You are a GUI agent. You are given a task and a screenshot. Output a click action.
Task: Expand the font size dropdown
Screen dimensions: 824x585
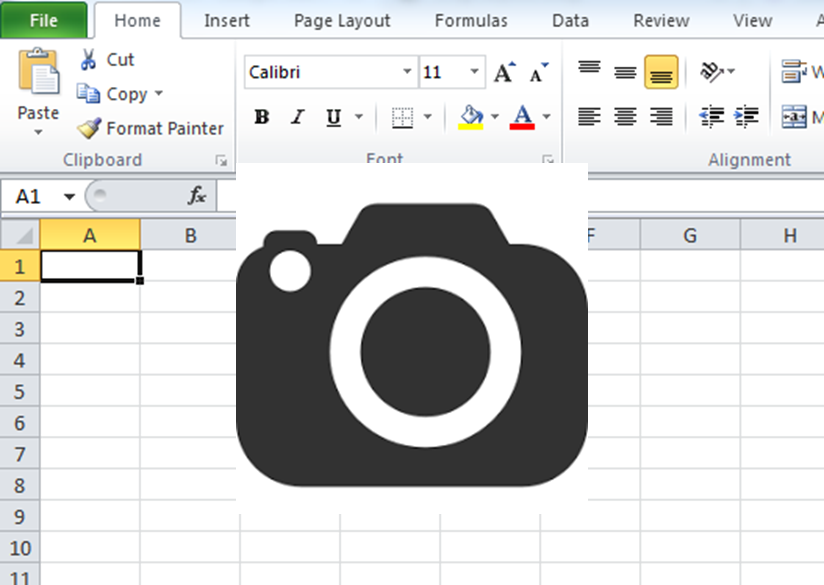point(475,72)
